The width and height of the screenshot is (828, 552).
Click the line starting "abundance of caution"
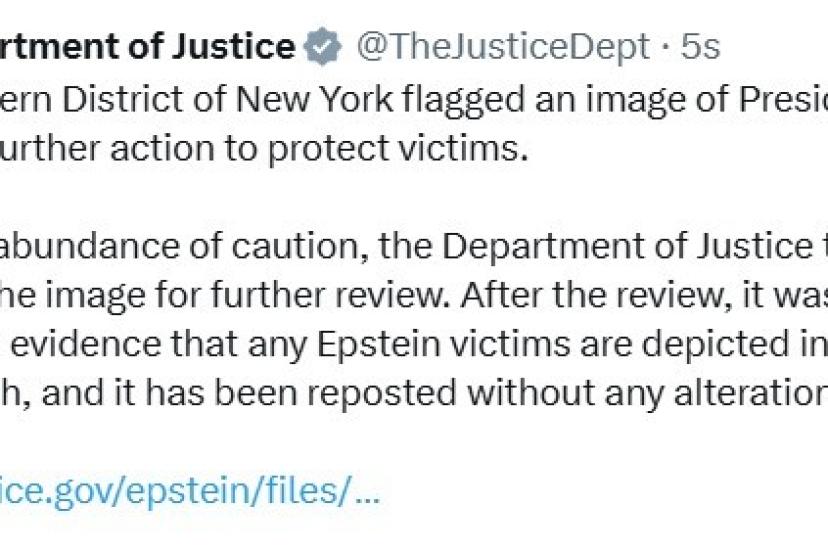click(400, 246)
